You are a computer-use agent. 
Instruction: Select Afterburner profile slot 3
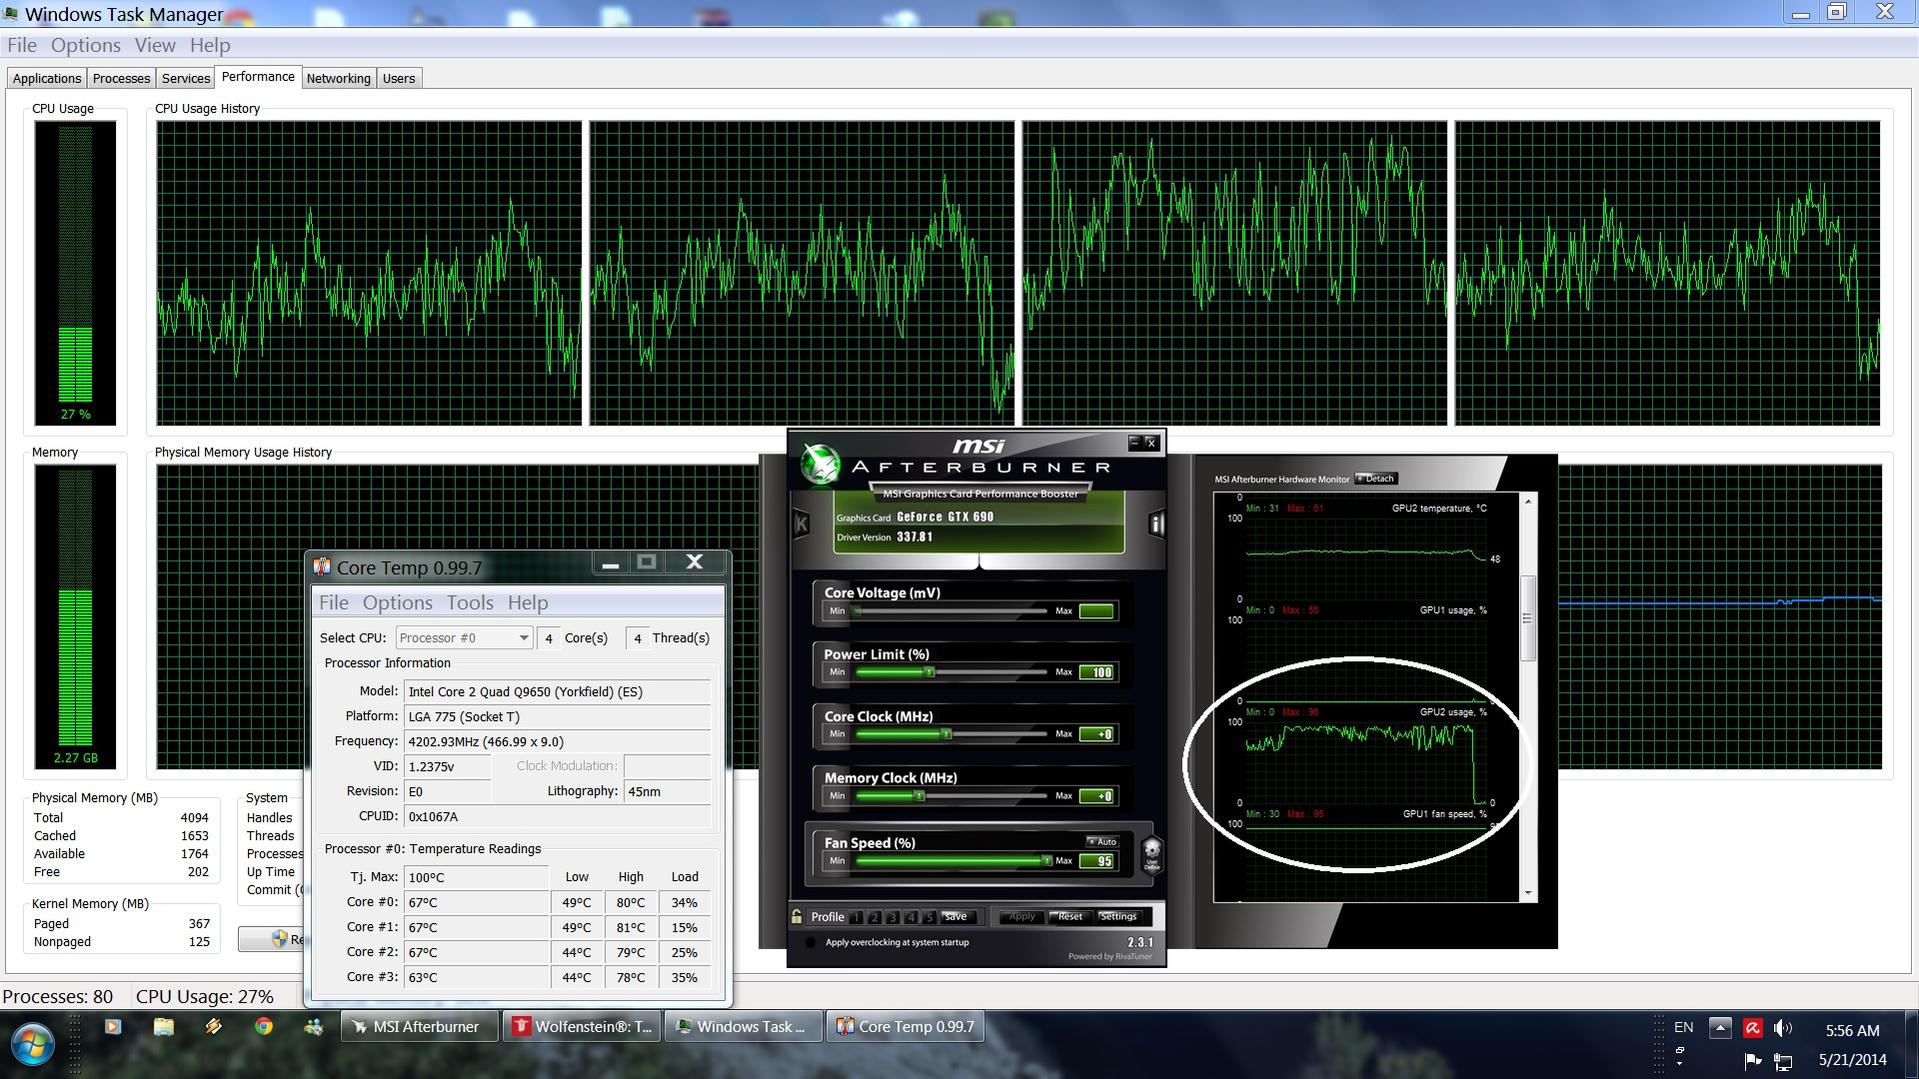(x=892, y=917)
